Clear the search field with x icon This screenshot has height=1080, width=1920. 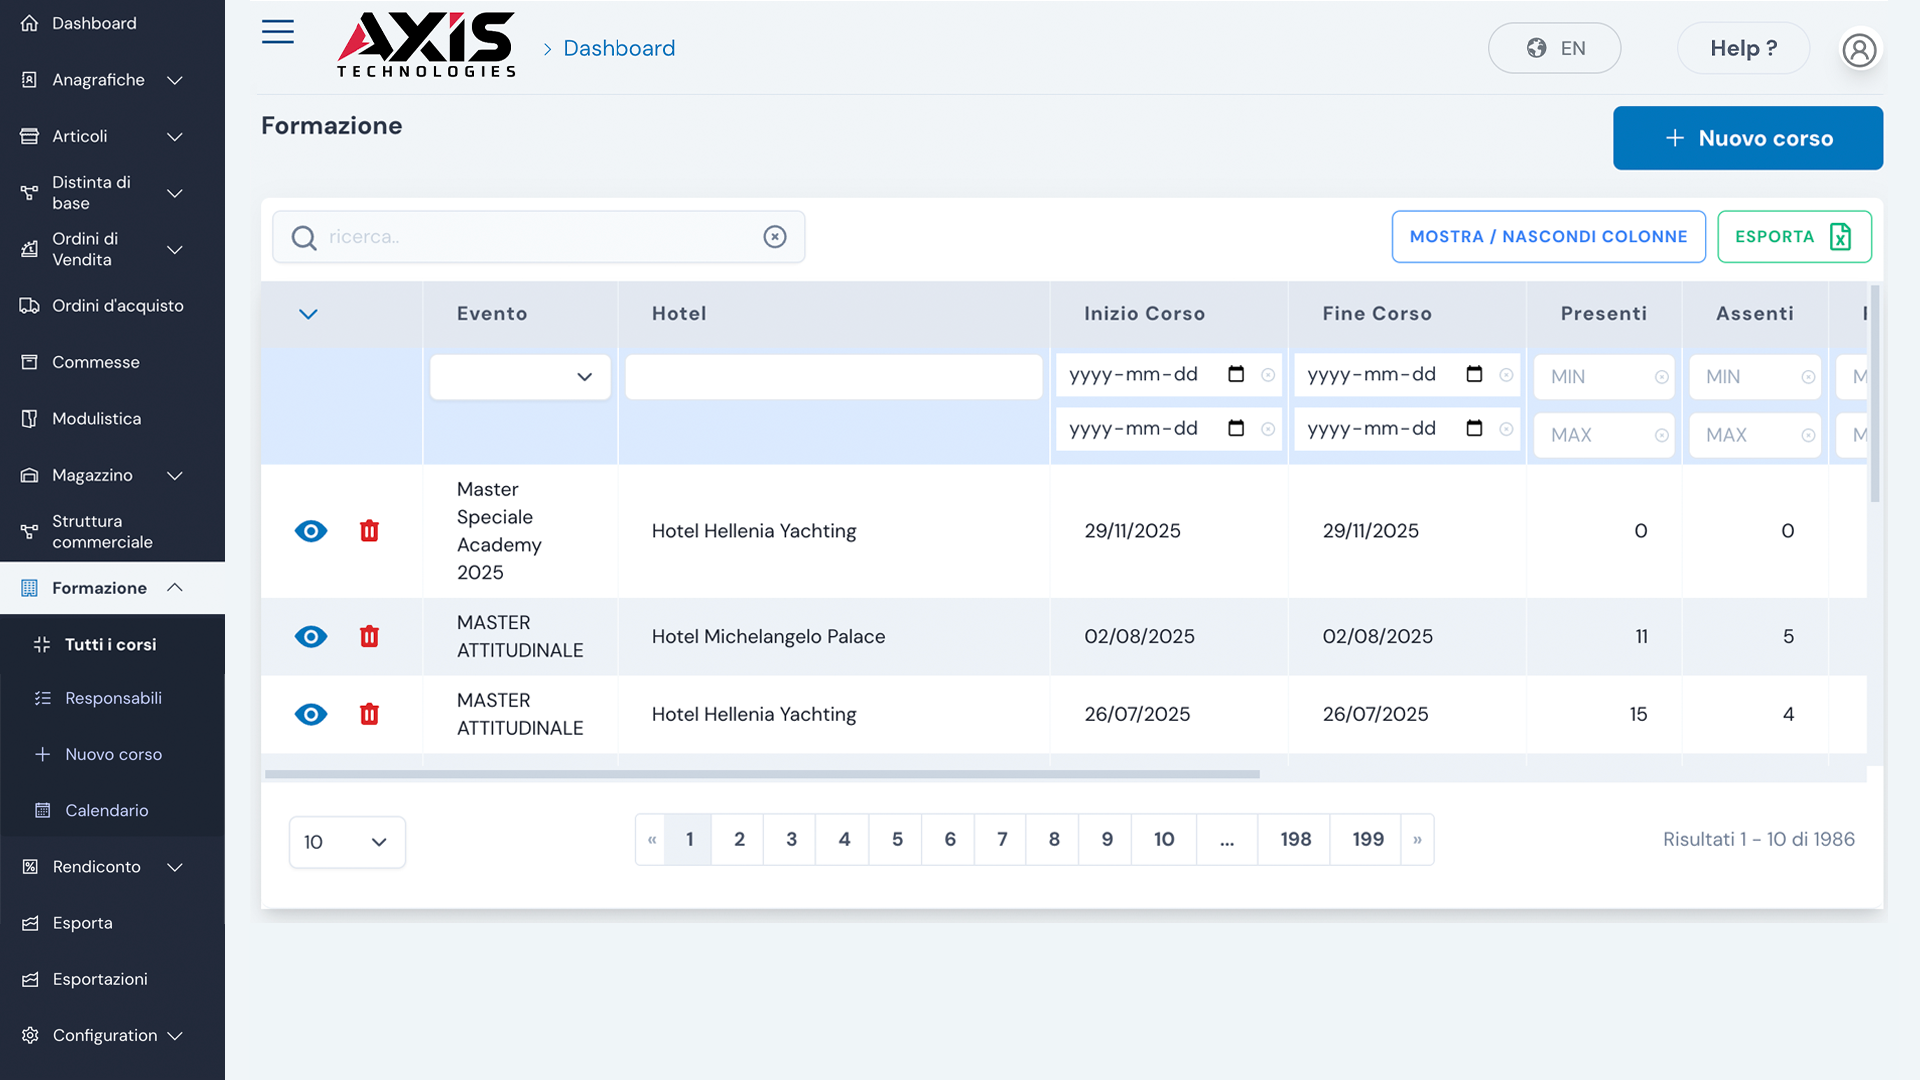pyautogui.click(x=775, y=237)
